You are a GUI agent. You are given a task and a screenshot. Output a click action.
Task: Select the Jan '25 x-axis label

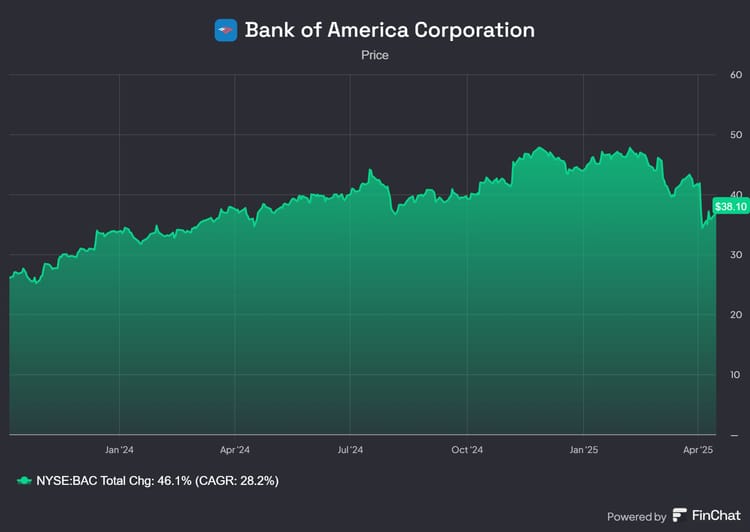point(583,451)
